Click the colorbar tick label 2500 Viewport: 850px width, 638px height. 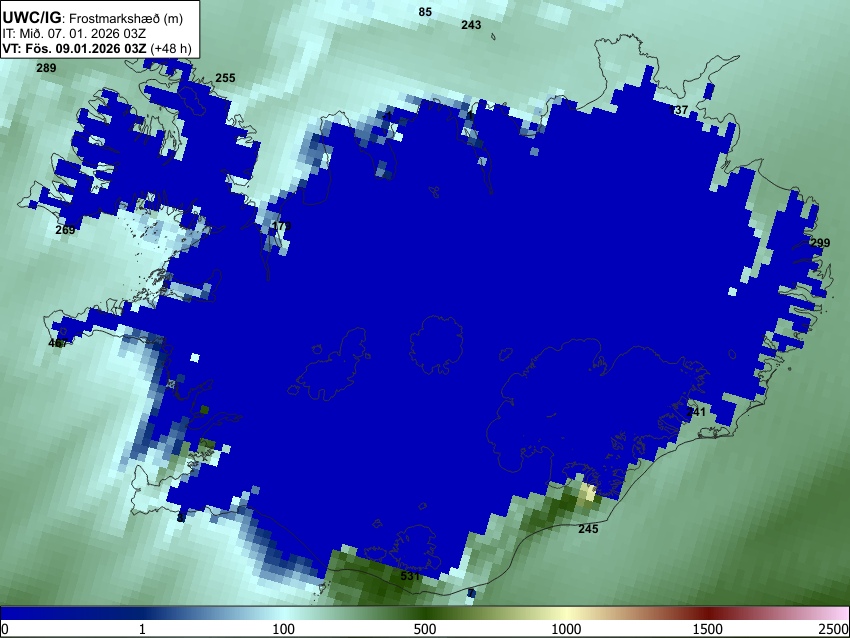[x=834, y=629]
